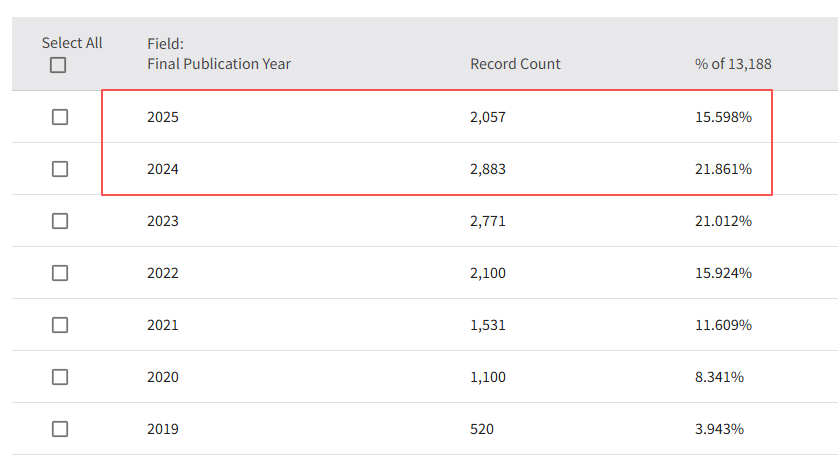The image size is (838, 456).
Task: Click the 15.598% percentage value
Action: [723, 117]
